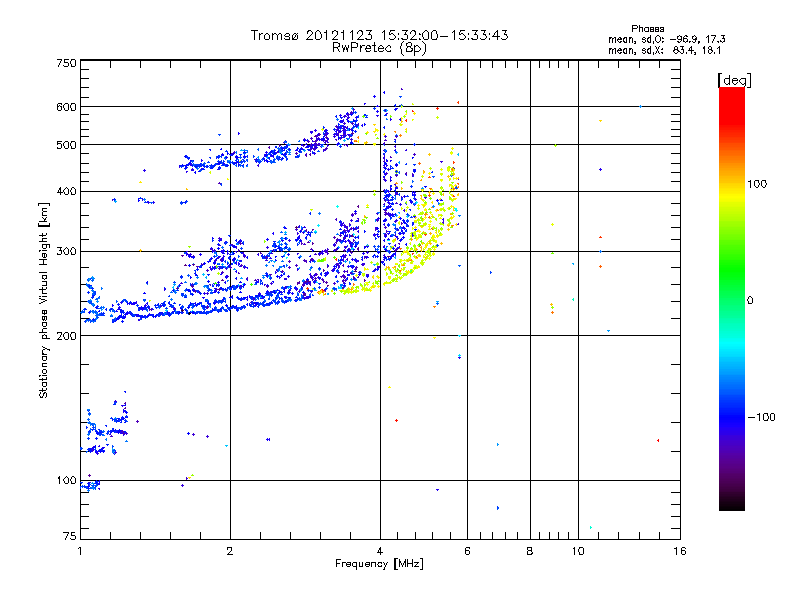This screenshot has width=800, height=600.
Task: Click the mean, sd,X: 83.4, 18.1 line
Action: (x=664, y=50)
